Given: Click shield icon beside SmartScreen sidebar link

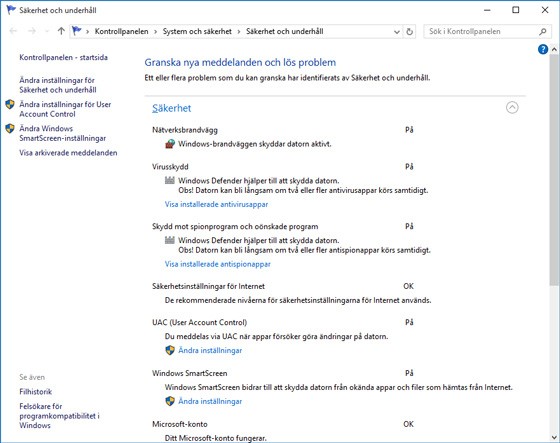Looking at the screenshot, I should [x=10, y=128].
